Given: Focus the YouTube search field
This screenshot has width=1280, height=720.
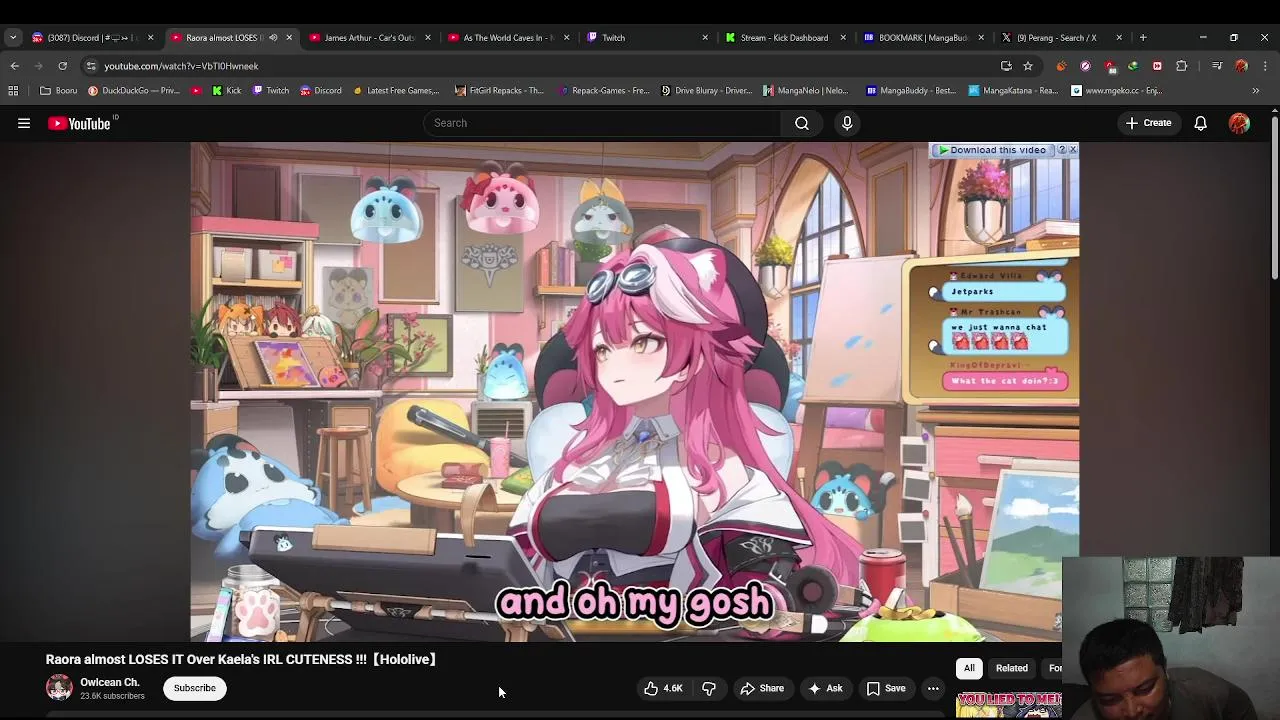Looking at the screenshot, I should [603, 123].
